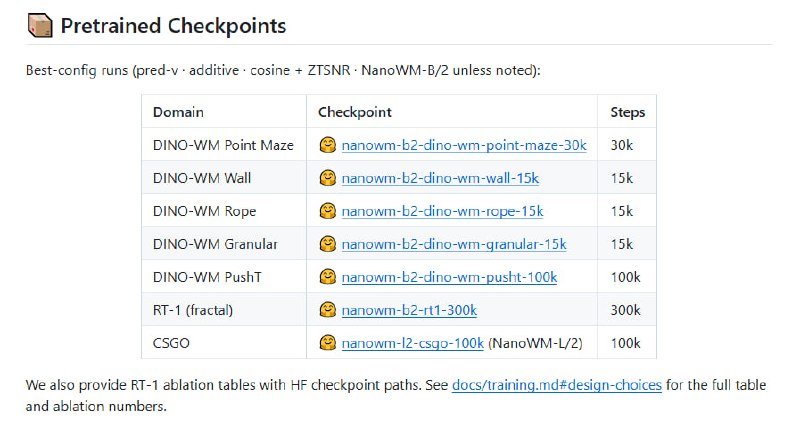
Task: Open nanowm-l2-csgo-100k checkpoint link
Action: coord(412,343)
